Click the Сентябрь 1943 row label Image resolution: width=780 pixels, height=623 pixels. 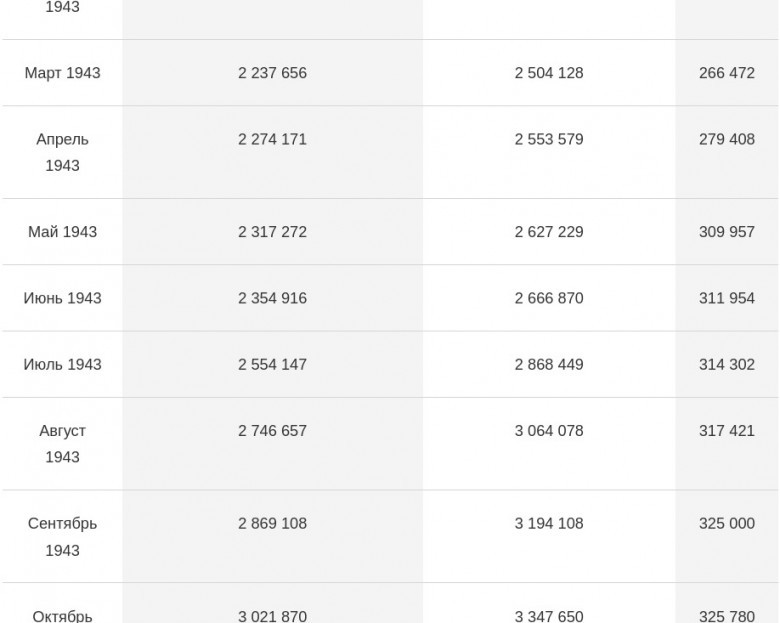tap(62, 537)
